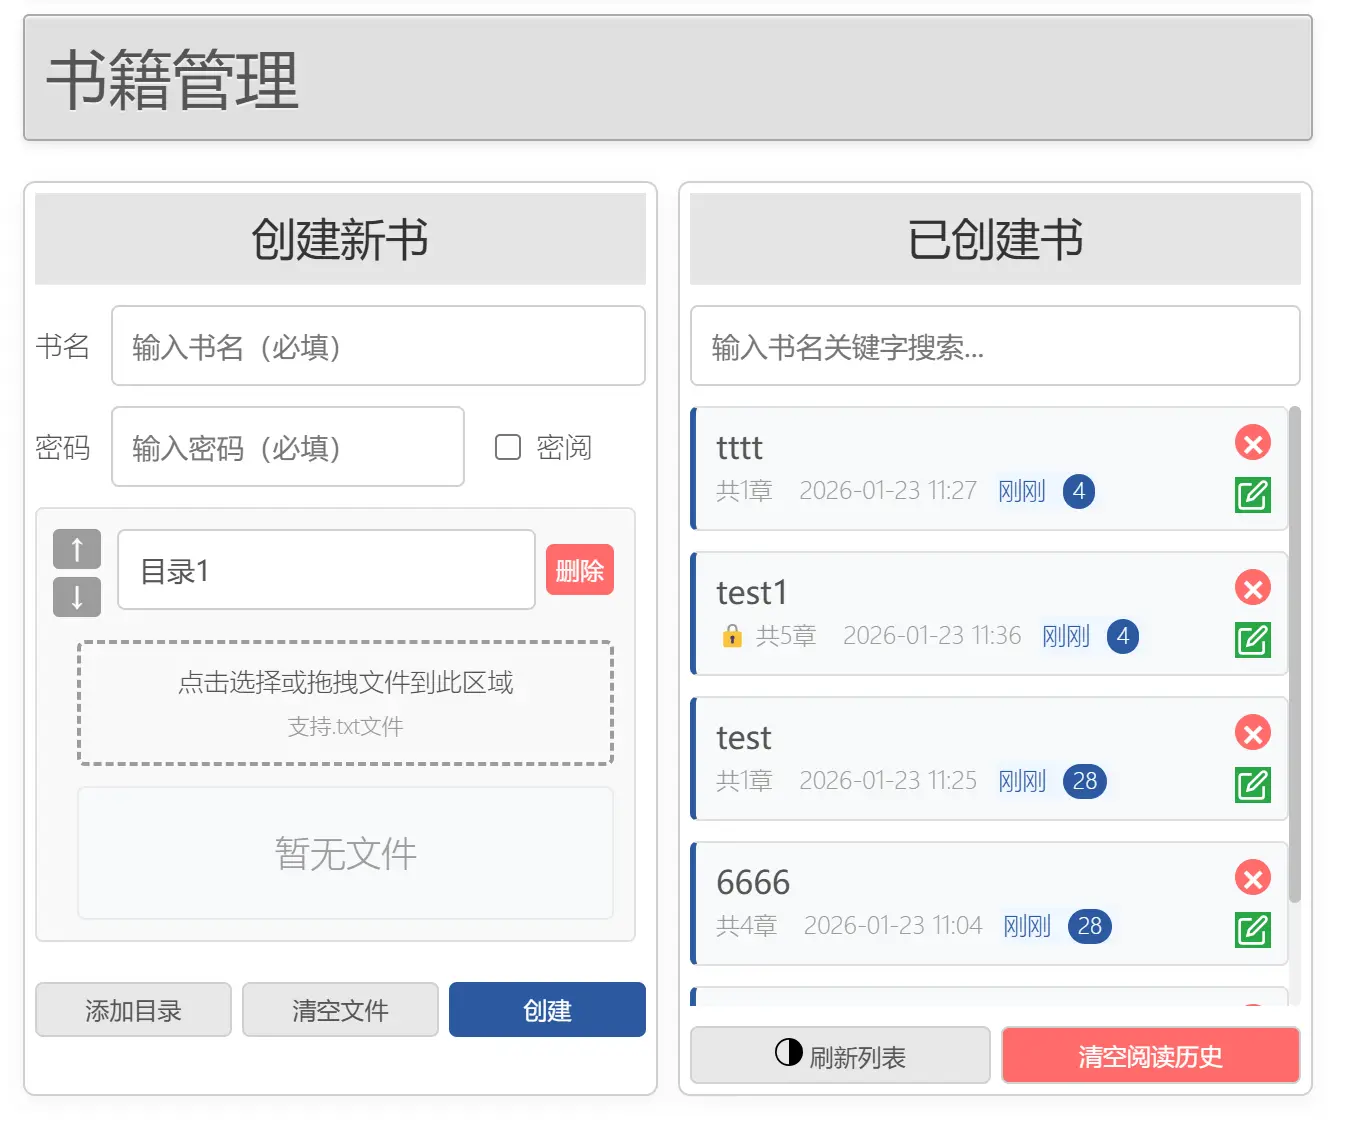
Task: Click the 创建新书 panel heading
Action: pos(340,240)
